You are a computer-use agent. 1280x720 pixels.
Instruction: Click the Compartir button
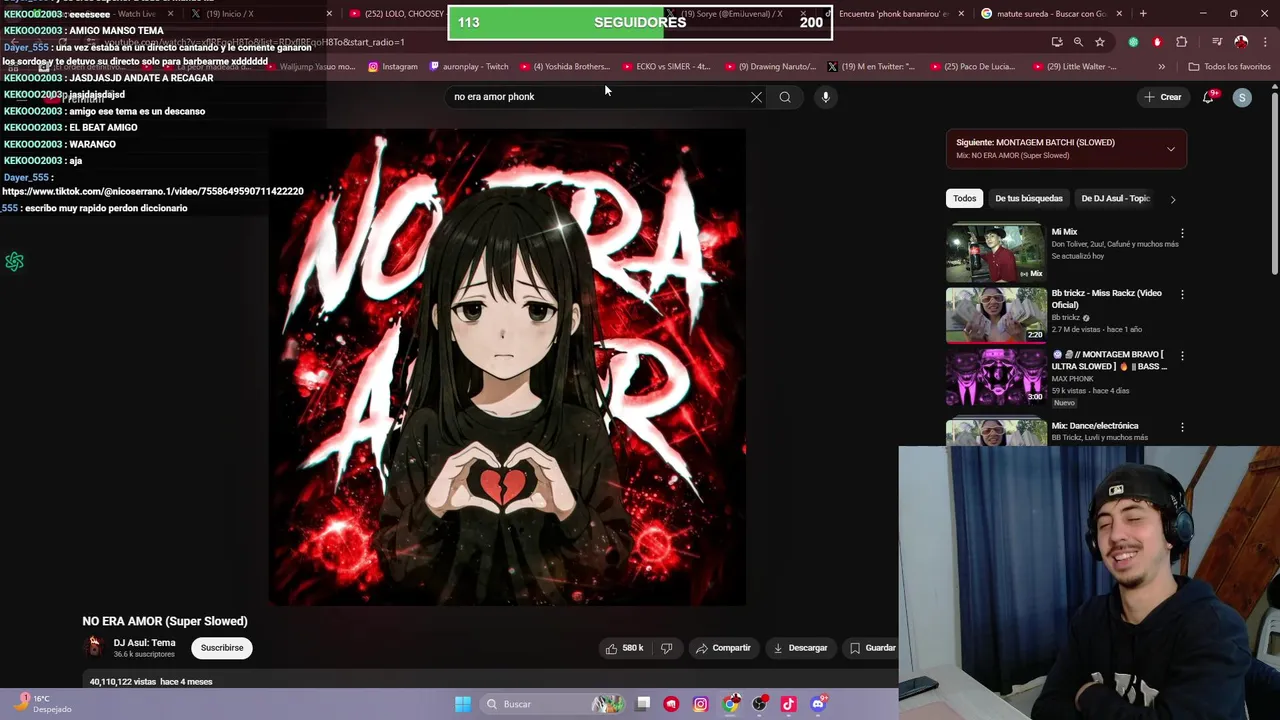pos(723,648)
